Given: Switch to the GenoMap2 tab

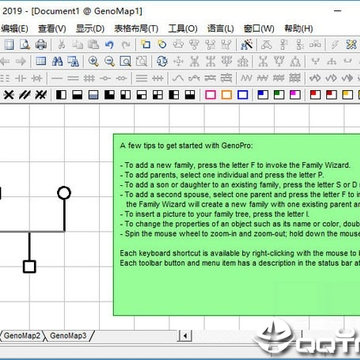Looking at the screenshot, I should [22, 335].
